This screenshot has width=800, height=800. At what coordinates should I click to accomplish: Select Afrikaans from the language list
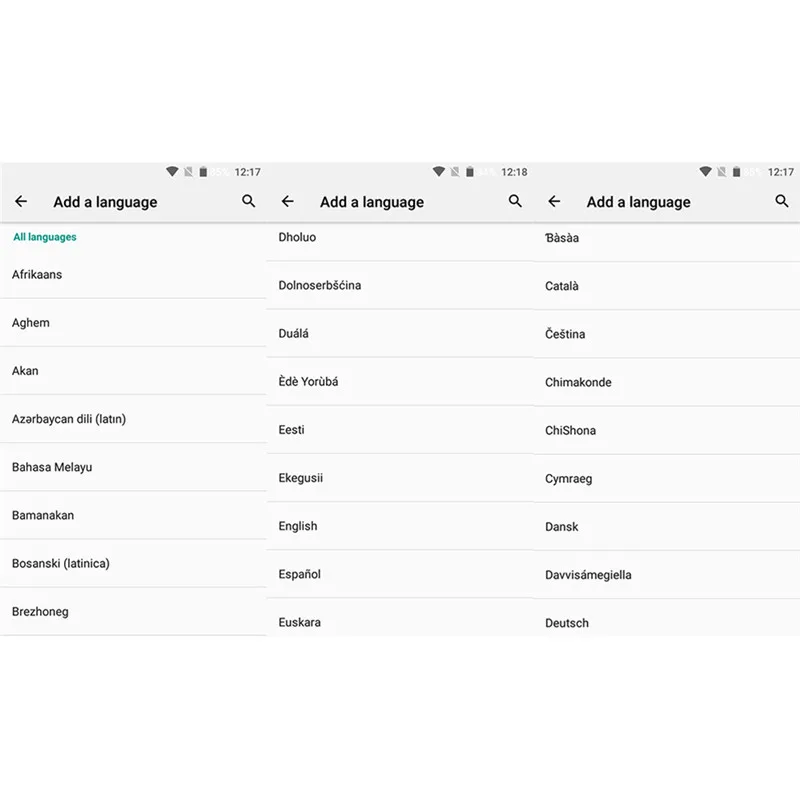click(133, 274)
